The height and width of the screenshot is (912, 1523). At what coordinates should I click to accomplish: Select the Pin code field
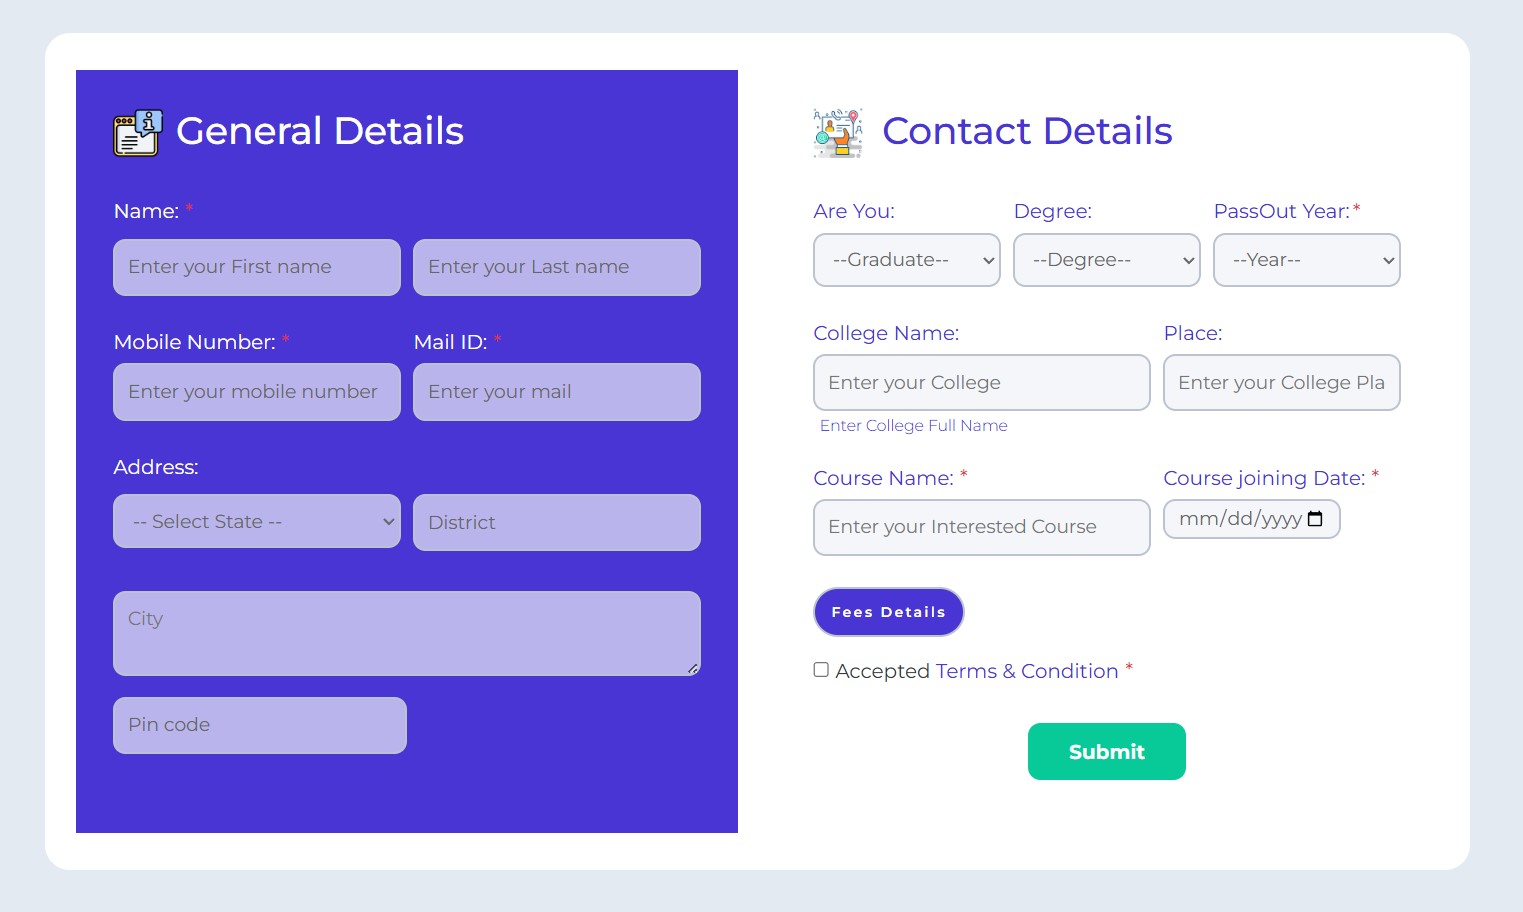click(260, 725)
